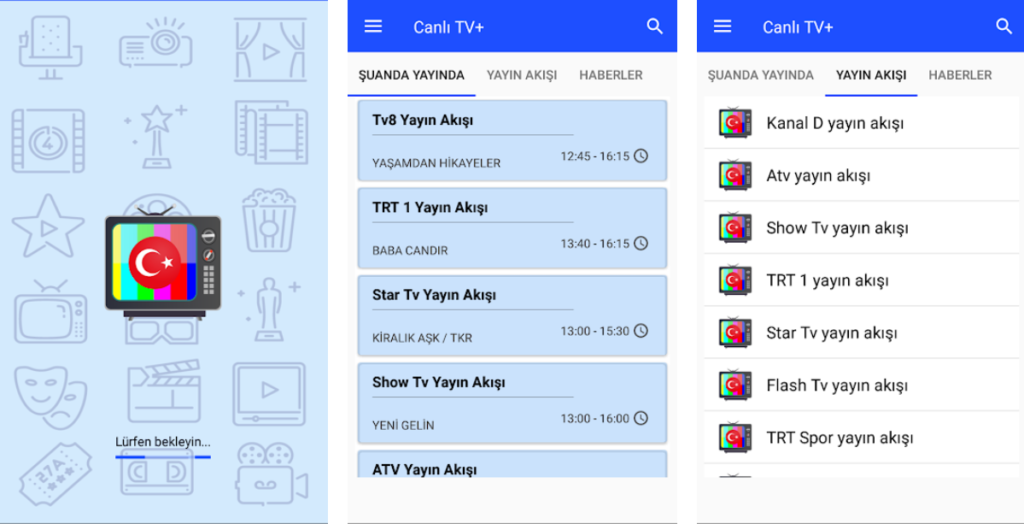Screen dimensions: 1024x524
Task: Click clock icon in TRT 1 card
Action: [x=641, y=243]
